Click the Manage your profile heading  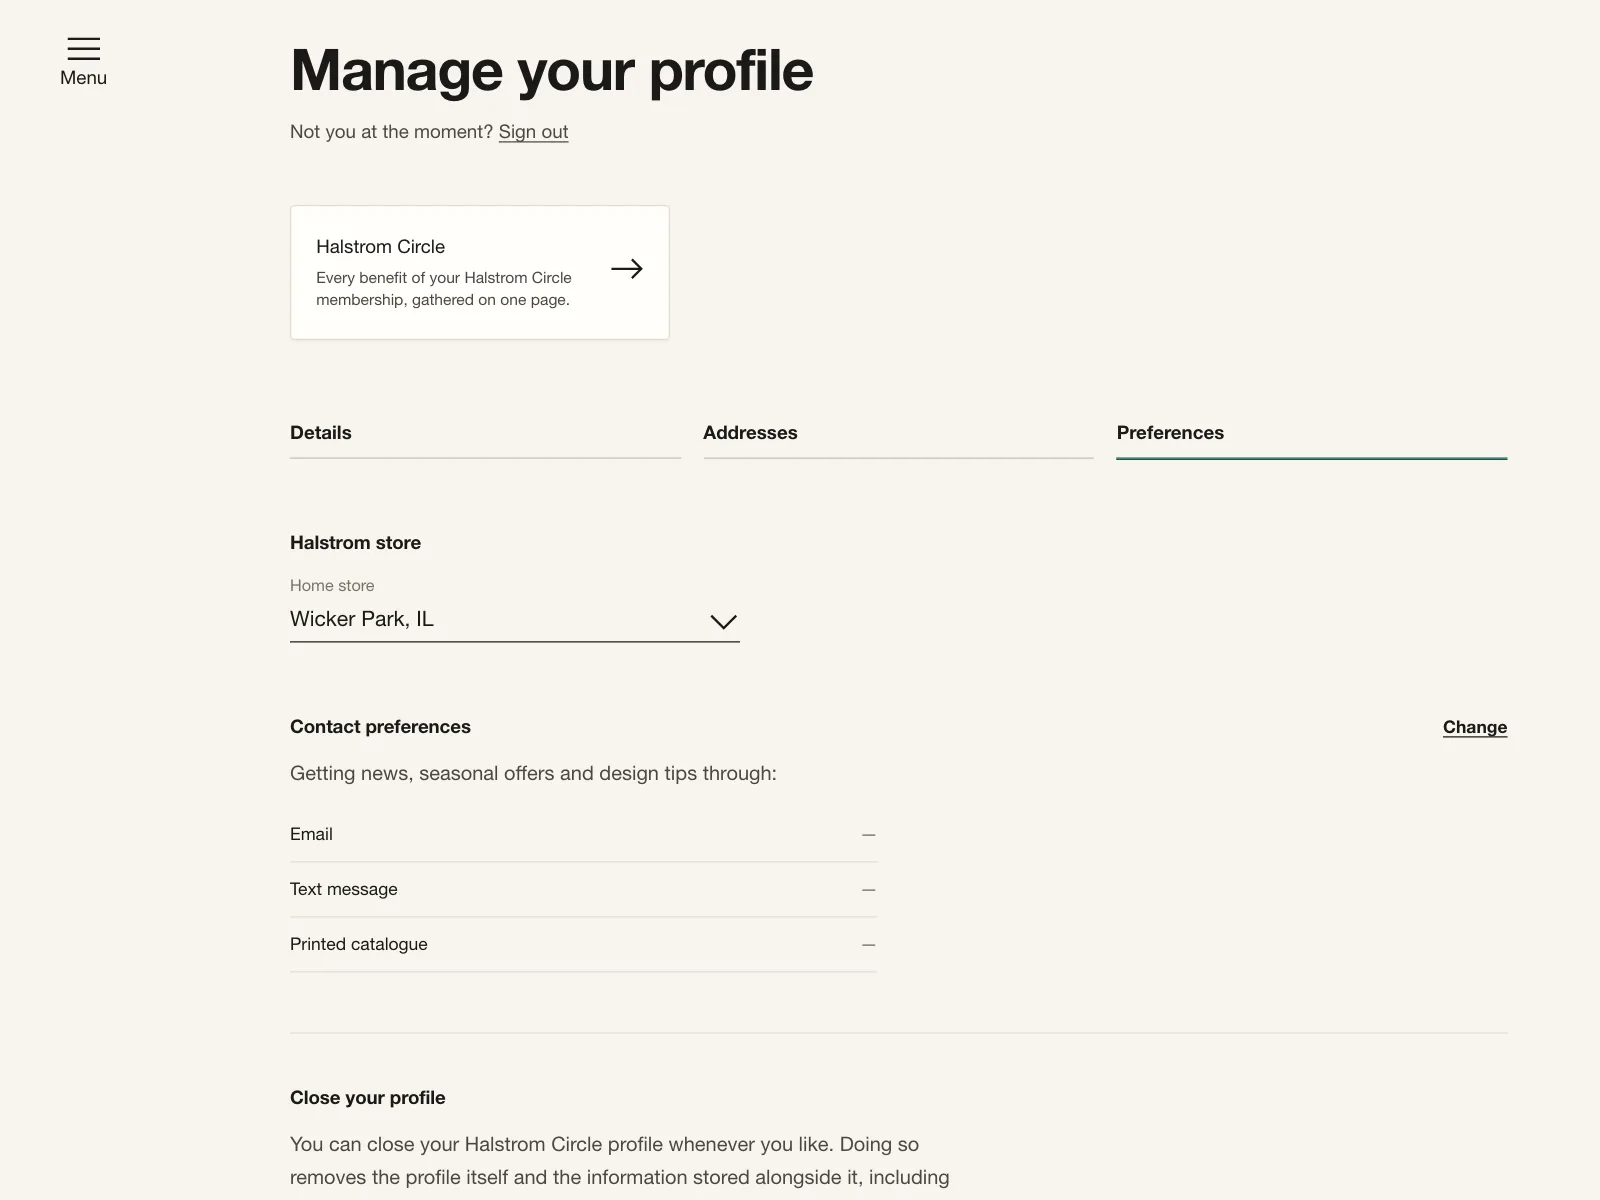coord(551,71)
